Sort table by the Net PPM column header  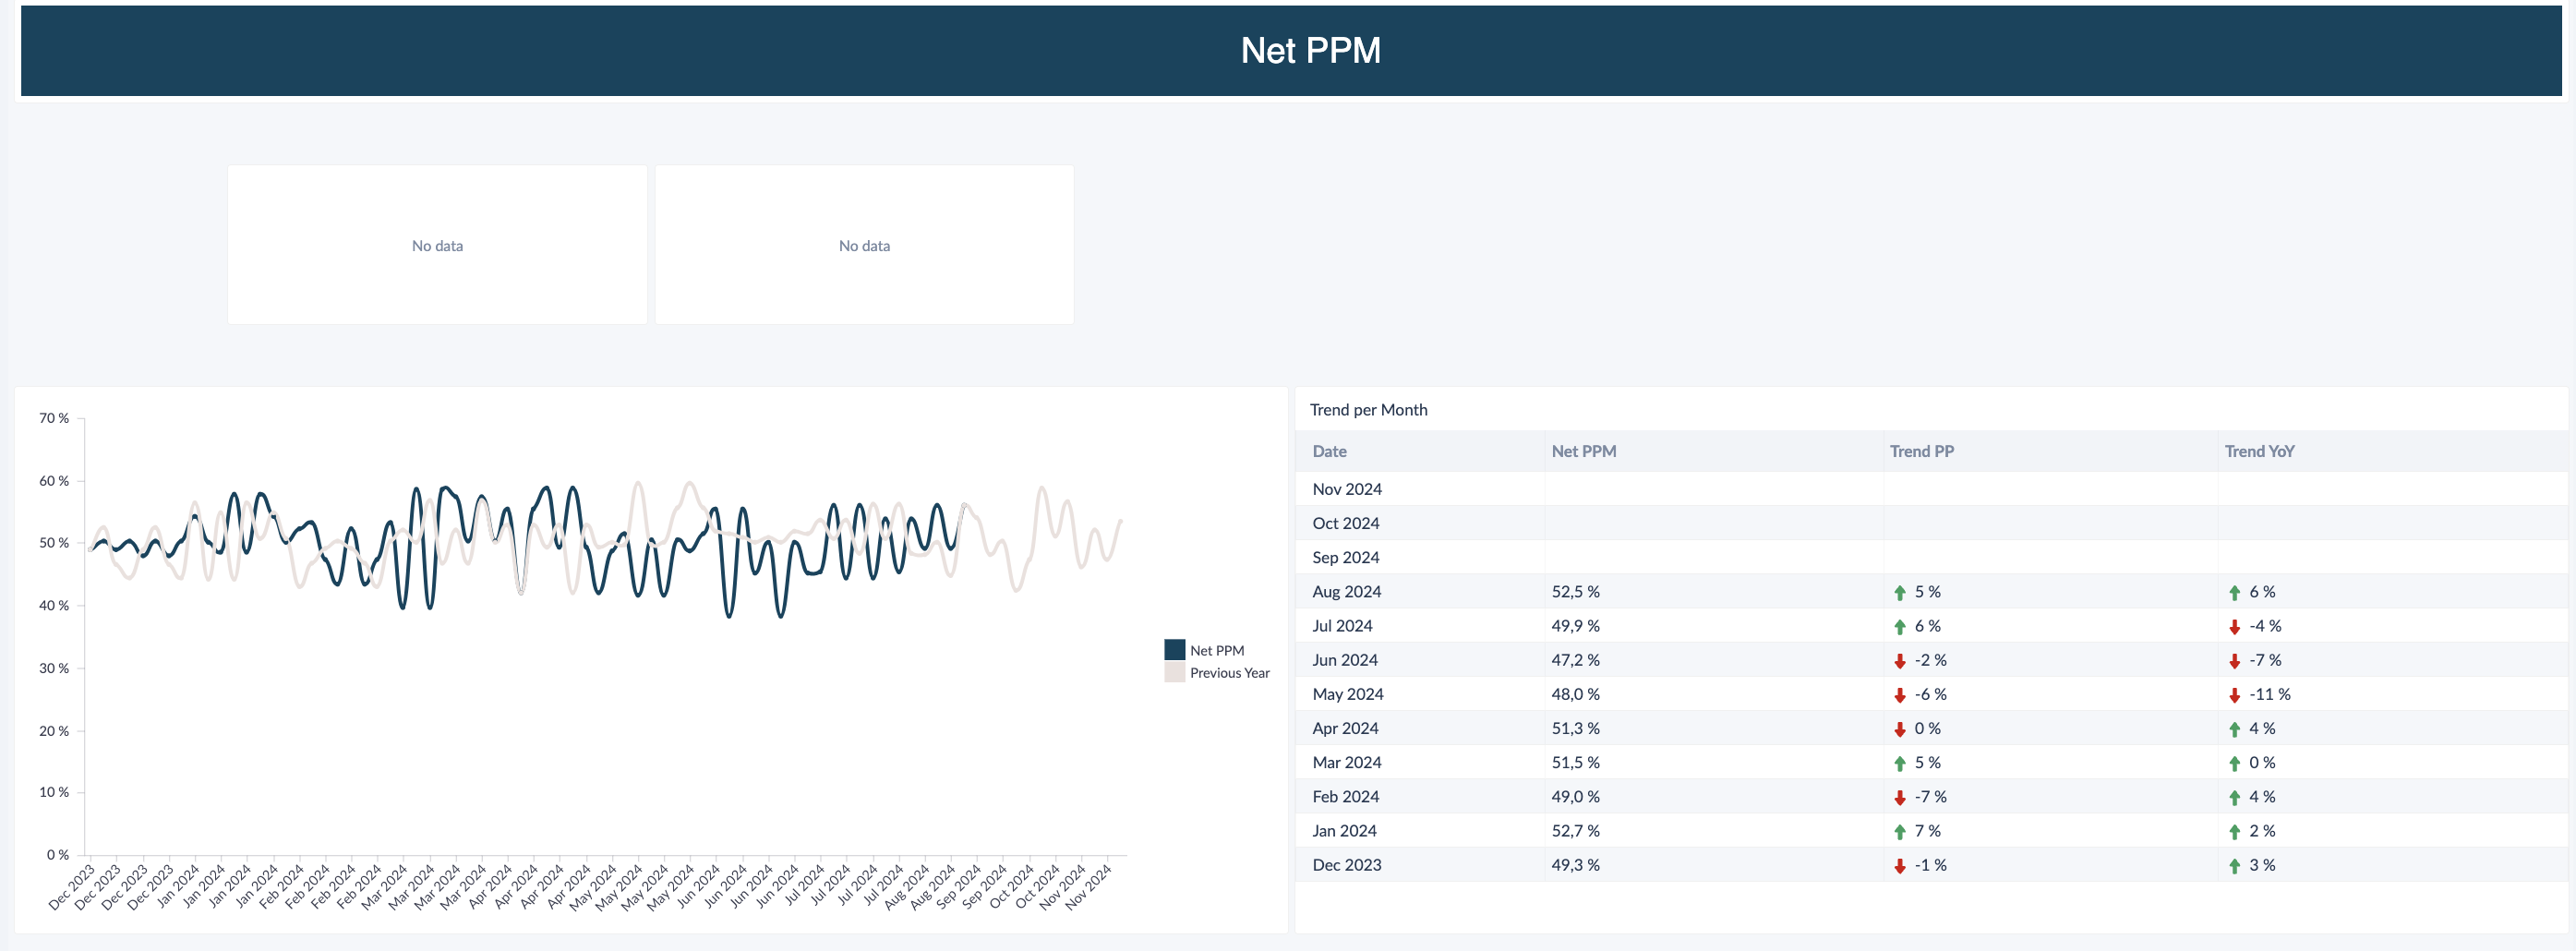(1583, 451)
